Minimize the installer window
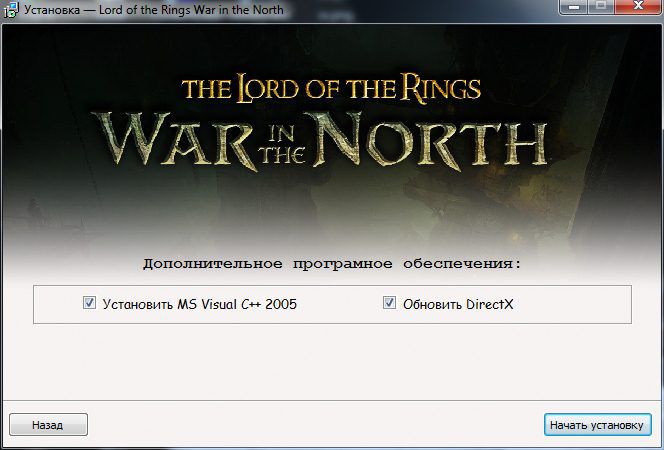664x450 pixels. tap(574, 7)
